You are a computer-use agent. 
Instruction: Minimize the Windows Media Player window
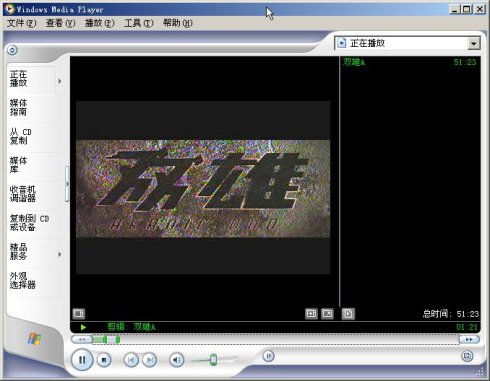pyautogui.click(x=454, y=9)
